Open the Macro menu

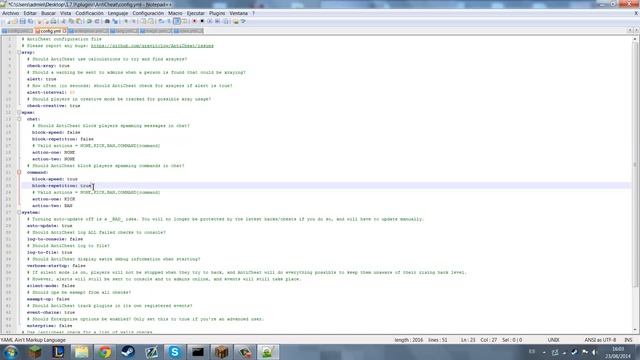pyautogui.click(x=175, y=13)
